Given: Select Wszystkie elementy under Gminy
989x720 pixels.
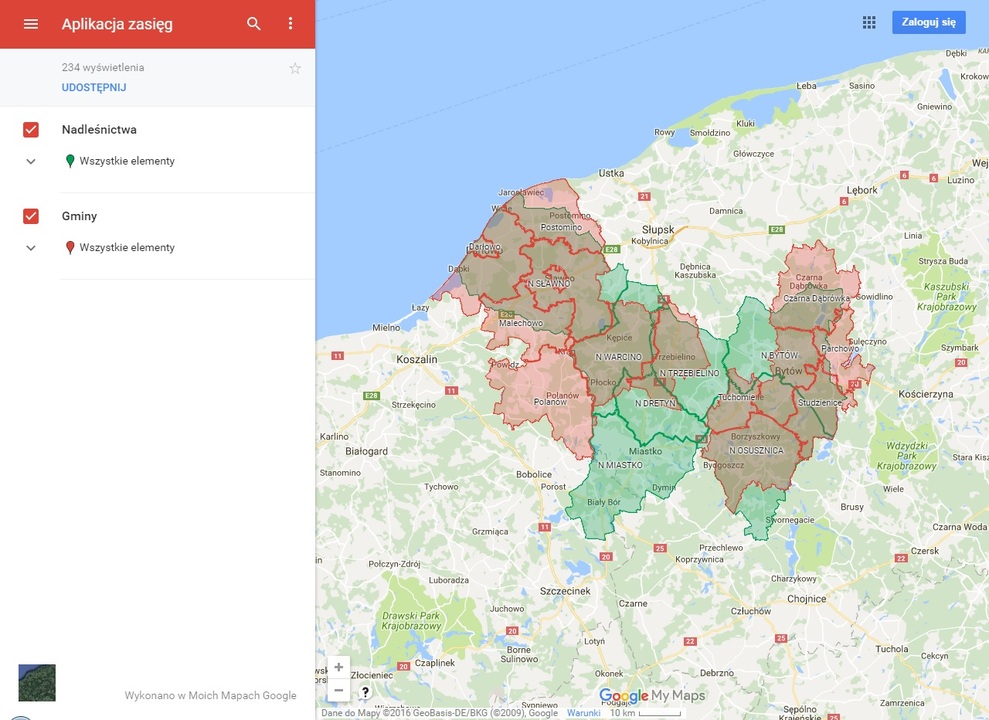Looking at the screenshot, I should tap(127, 247).
